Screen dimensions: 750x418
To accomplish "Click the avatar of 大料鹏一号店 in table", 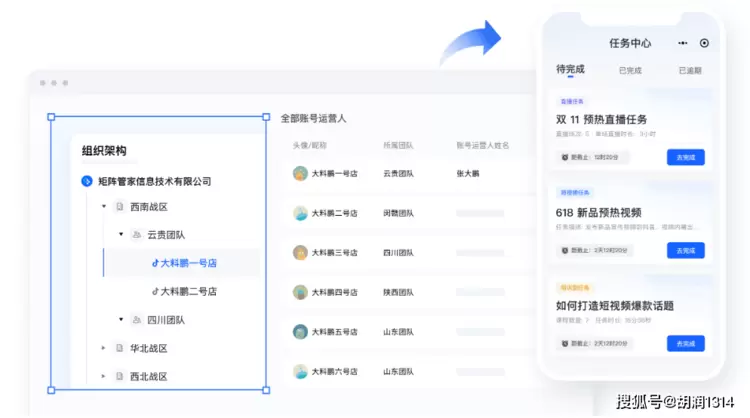I will click(x=299, y=173).
